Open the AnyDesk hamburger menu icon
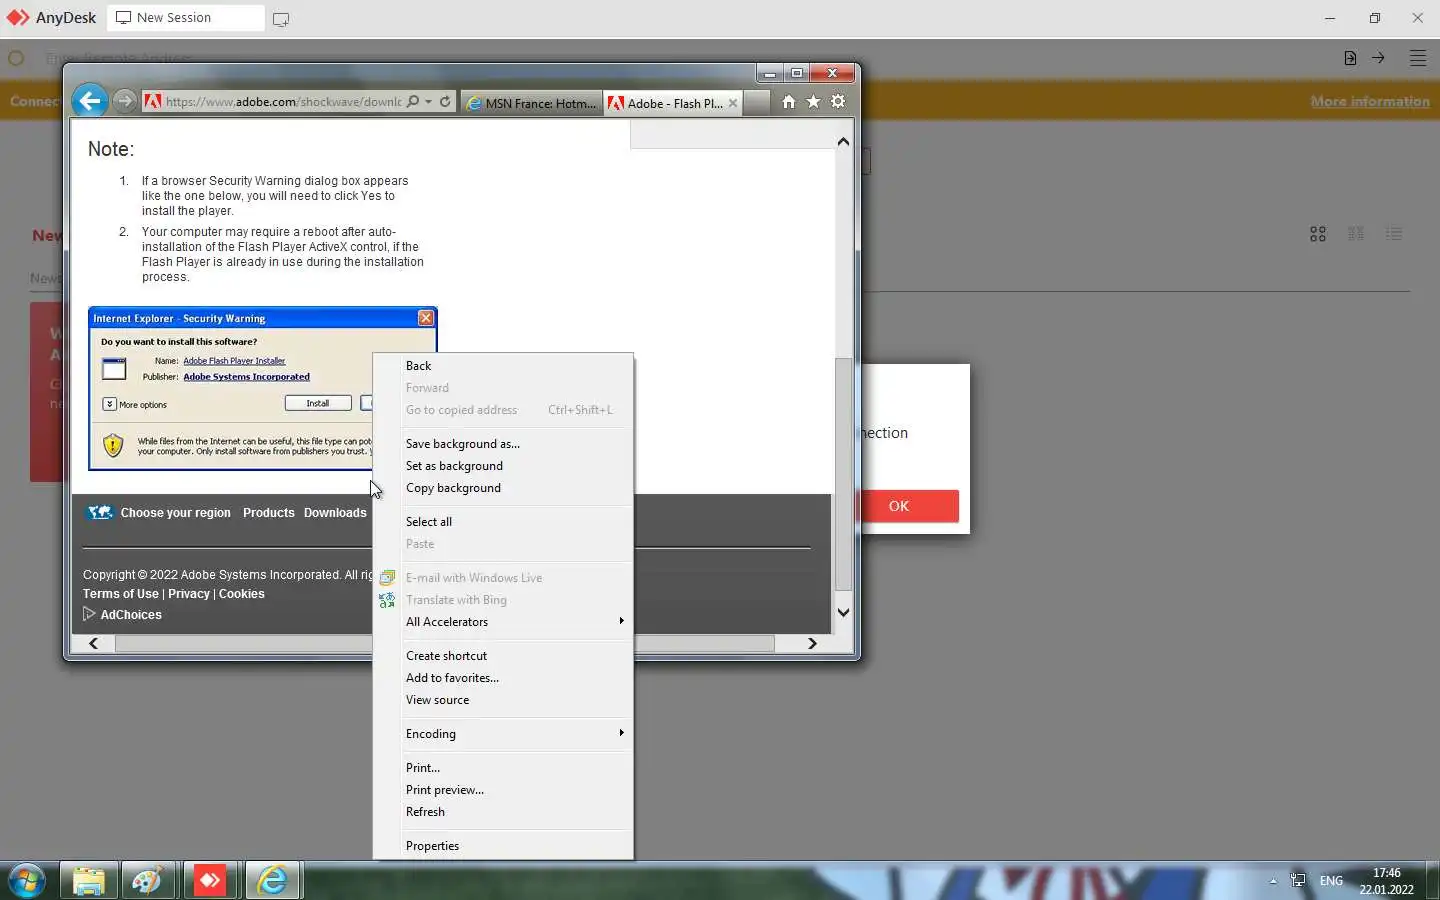 [1418, 58]
